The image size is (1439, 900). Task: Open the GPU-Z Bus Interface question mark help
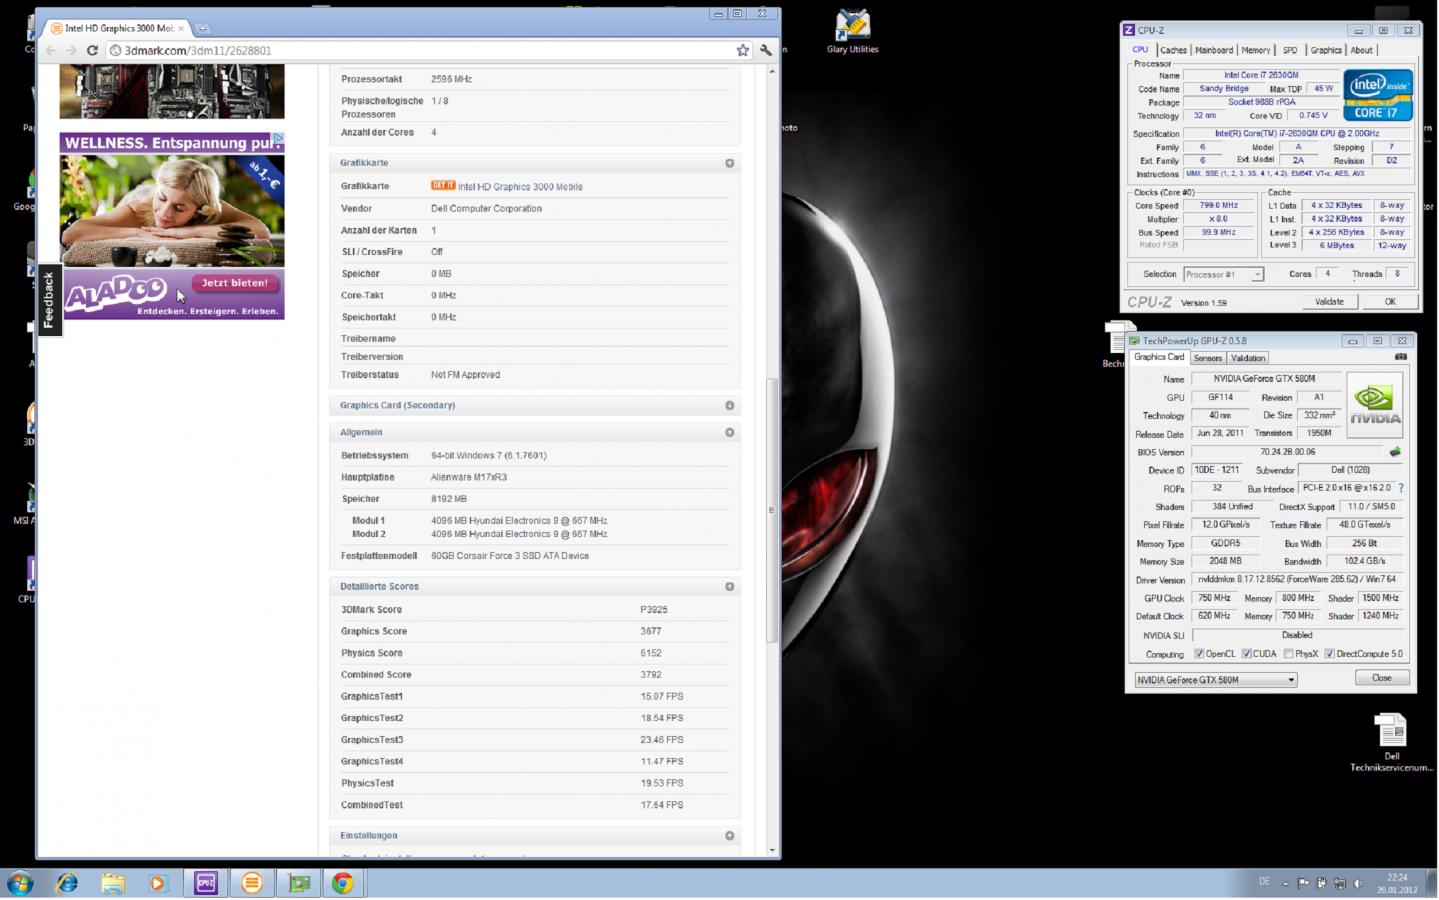click(1401, 488)
